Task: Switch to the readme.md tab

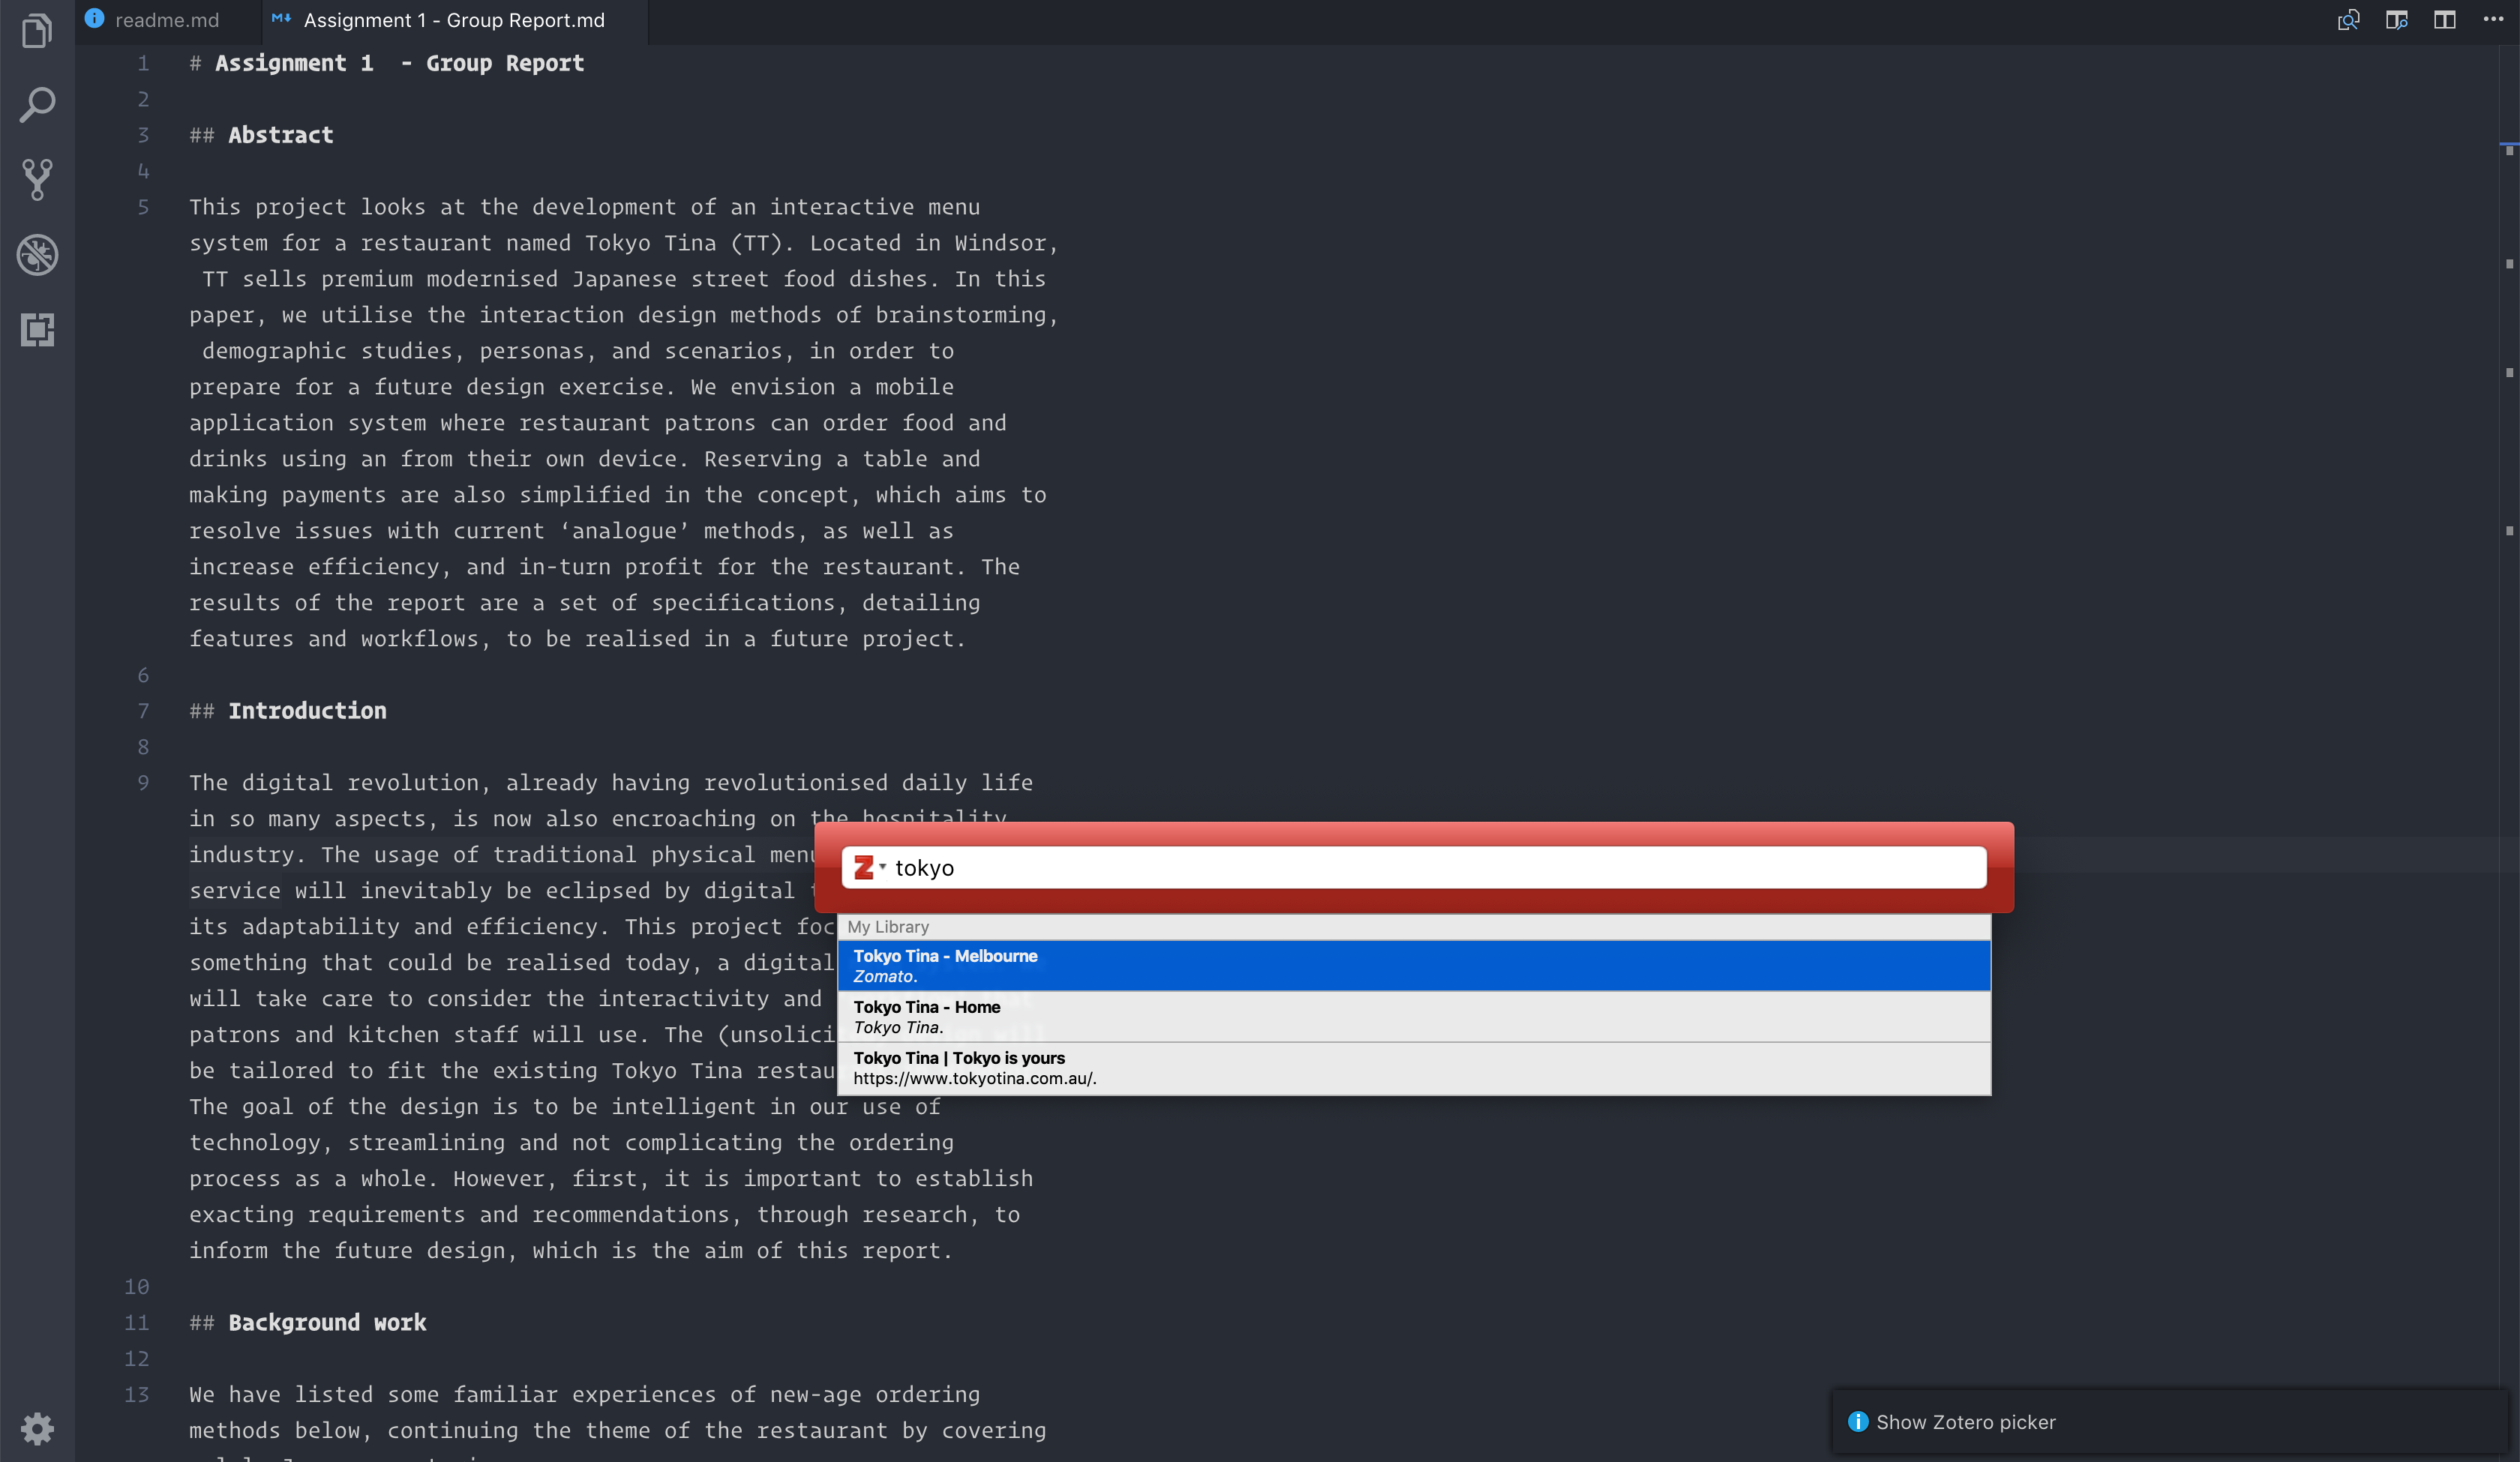Action: point(166,20)
